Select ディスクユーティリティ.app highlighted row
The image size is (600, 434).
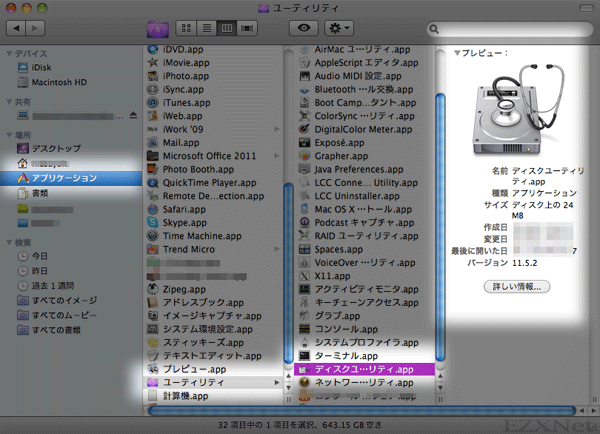(x=364, y=369)
